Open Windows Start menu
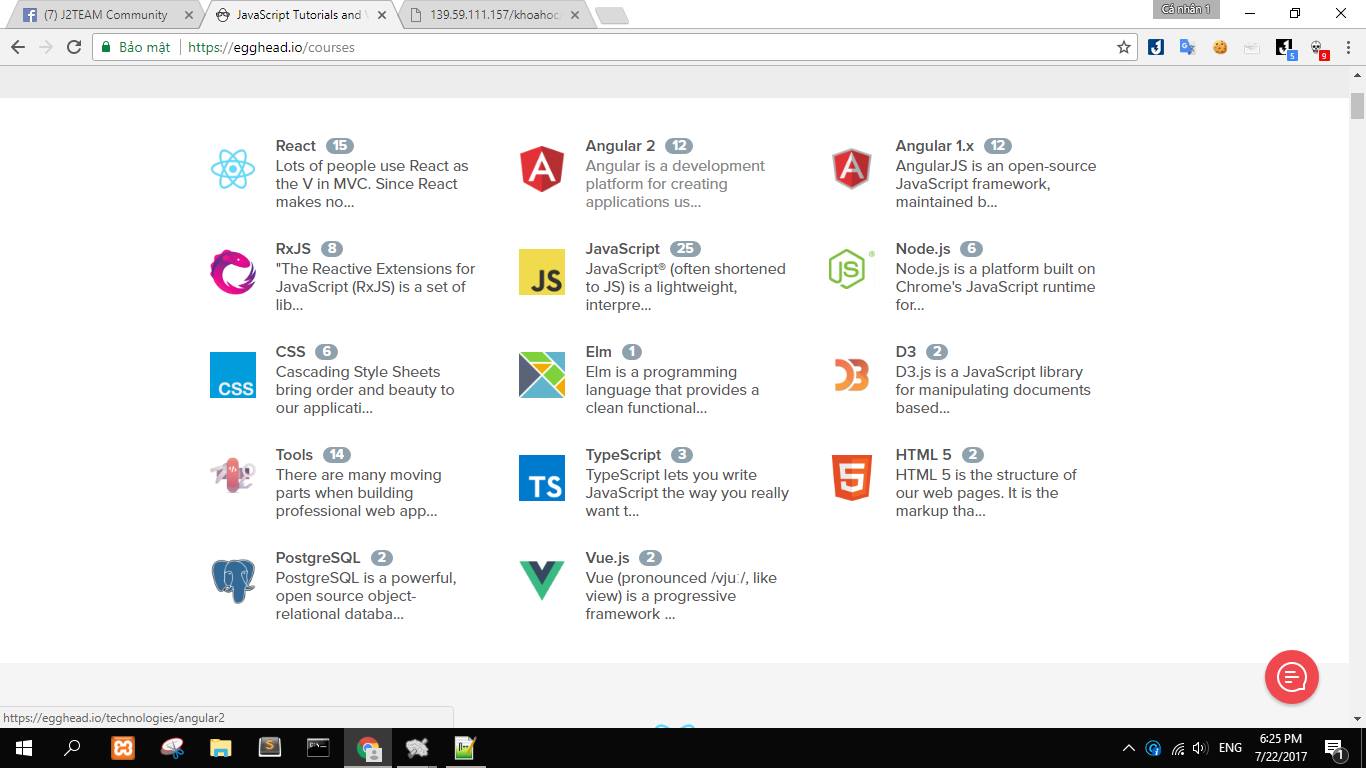Screen dimensions: 1366x768 point(23,748)
